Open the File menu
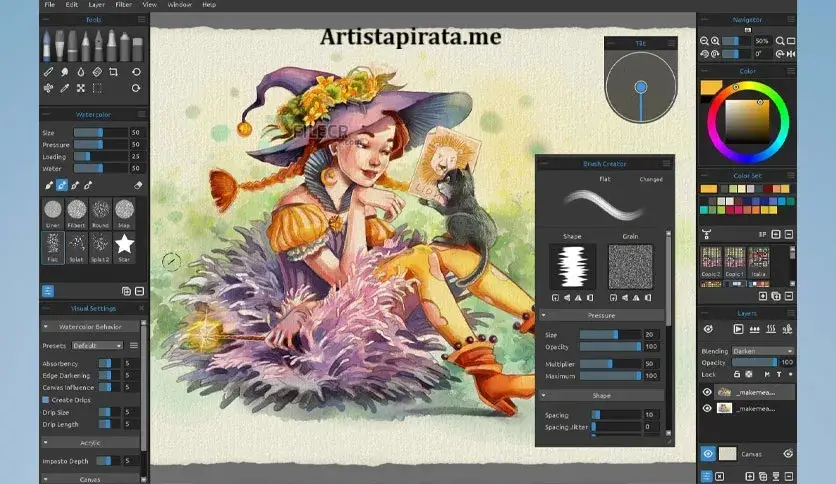836x484 pixels. tap(50, 5)
